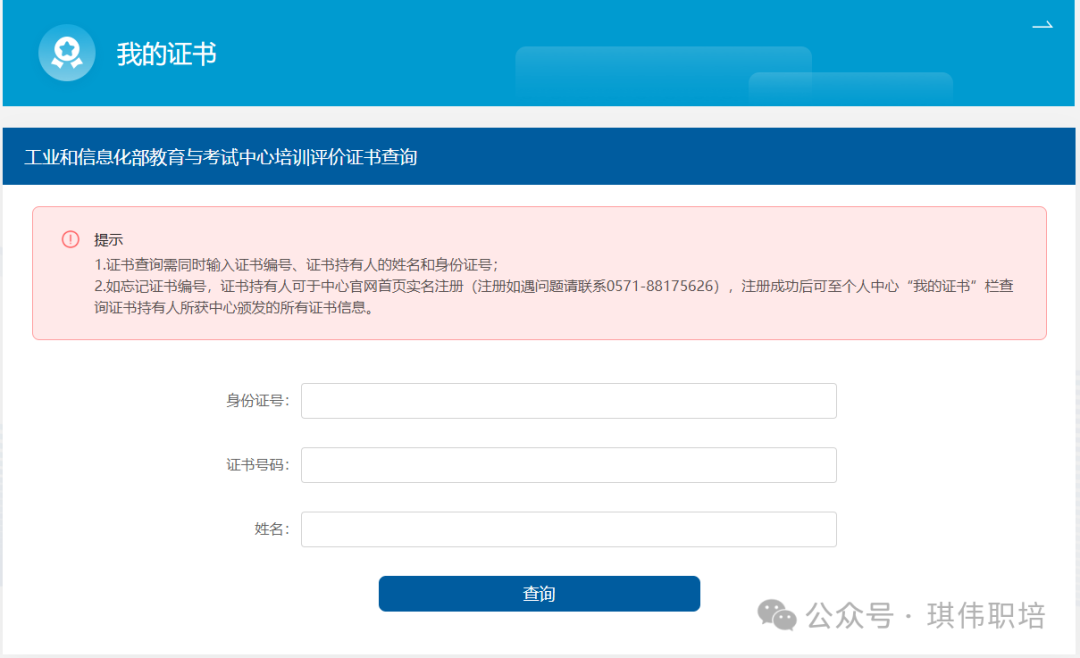
Task: Click the 证书号码 field label
Action: pyautogui.click(x=258, y=465)
